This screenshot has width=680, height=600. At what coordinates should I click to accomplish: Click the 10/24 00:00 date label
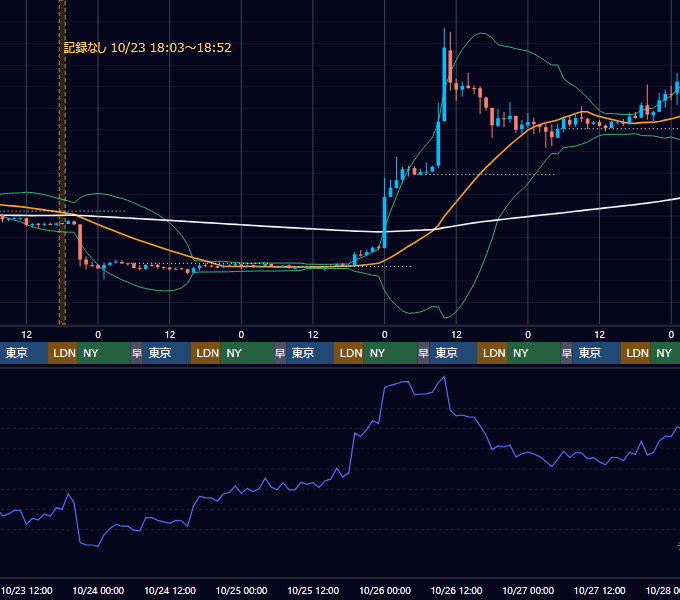coord(98,590)
